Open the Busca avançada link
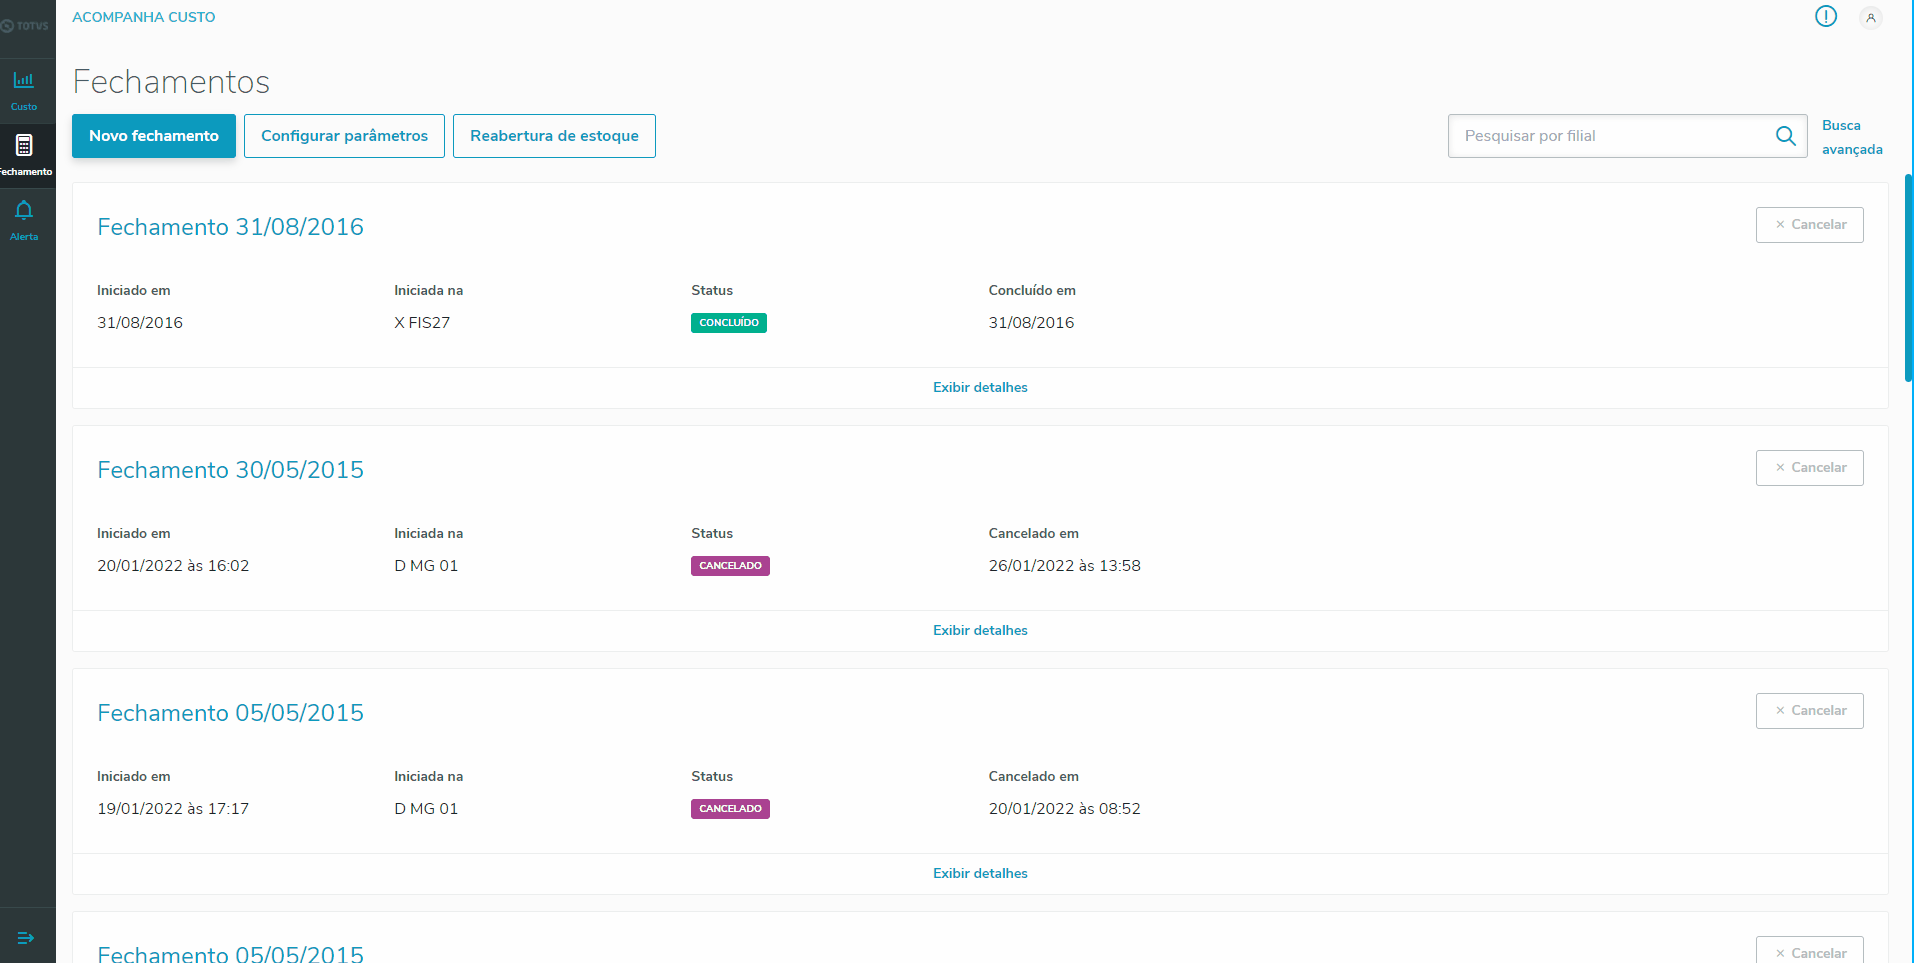Viewport: 1914px width, 963px height. [x=1851, y=137]
